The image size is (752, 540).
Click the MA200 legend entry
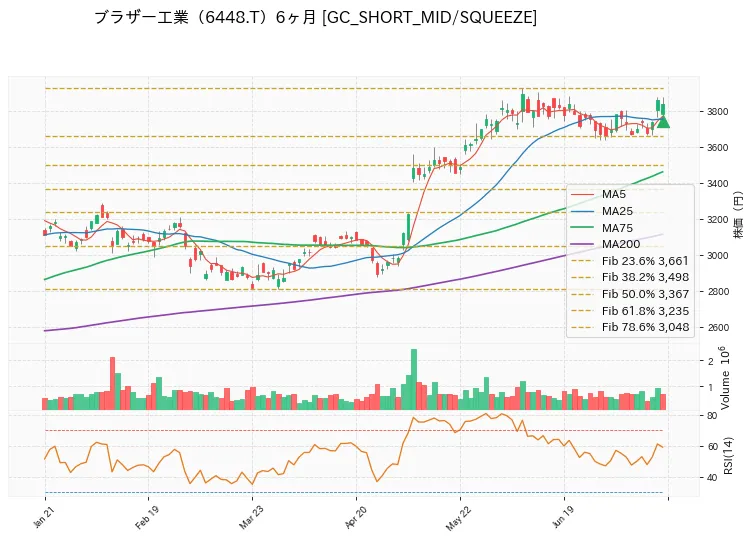tap(606, 244)
